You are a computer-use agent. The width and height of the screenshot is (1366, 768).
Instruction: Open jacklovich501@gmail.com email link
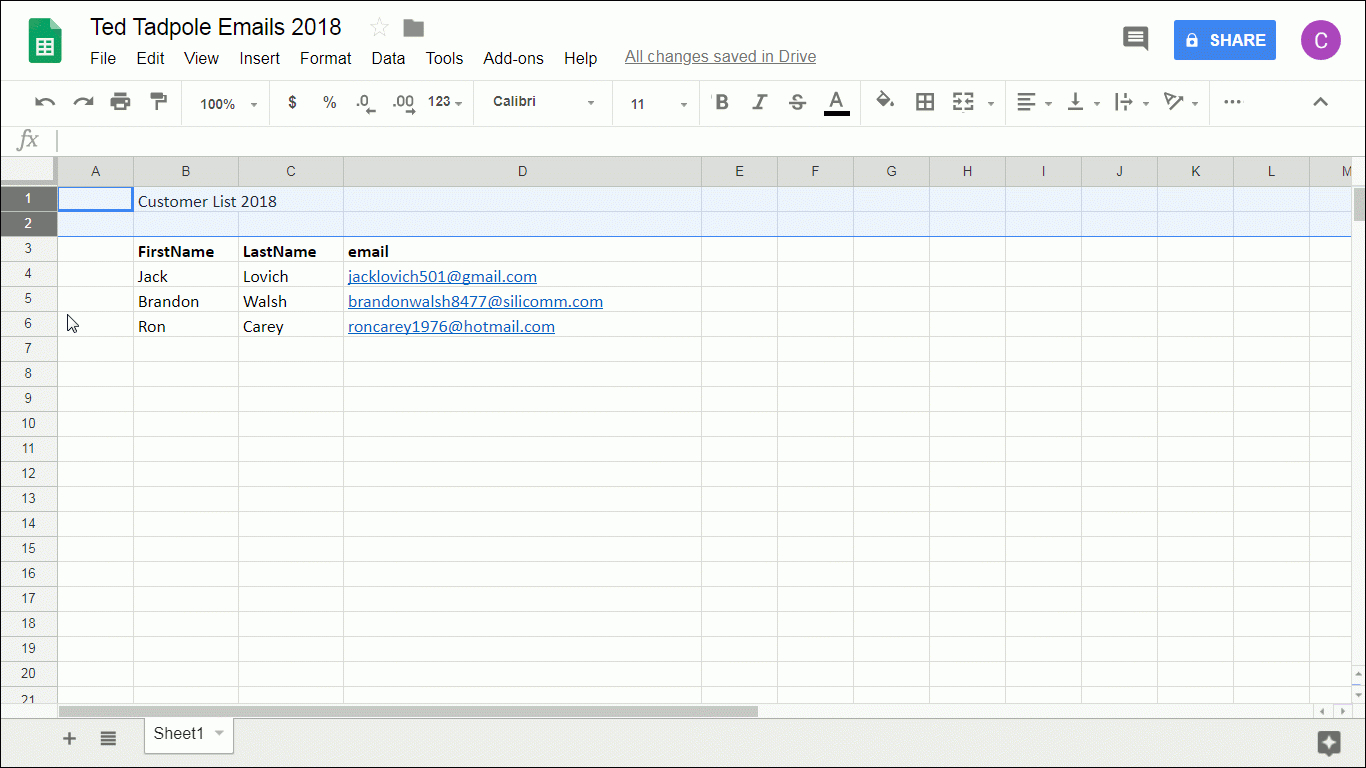tap(442, 276)
